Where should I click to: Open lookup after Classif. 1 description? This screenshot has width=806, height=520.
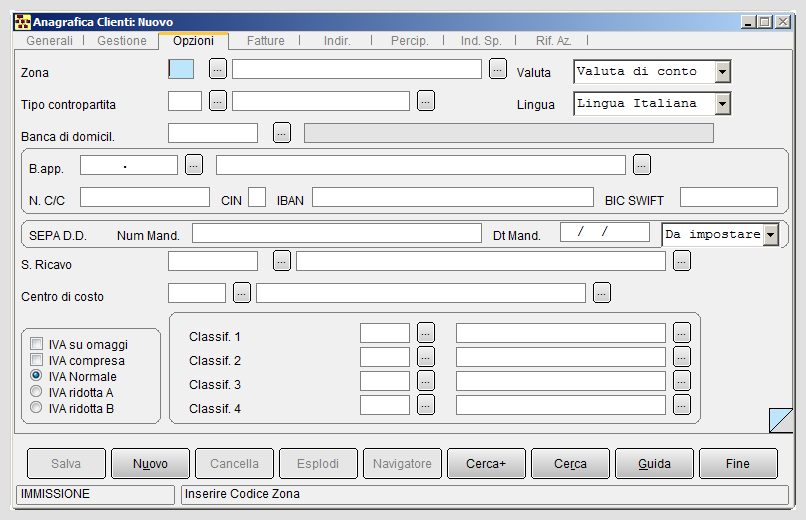pyautogui.click(x=682, y=332)
